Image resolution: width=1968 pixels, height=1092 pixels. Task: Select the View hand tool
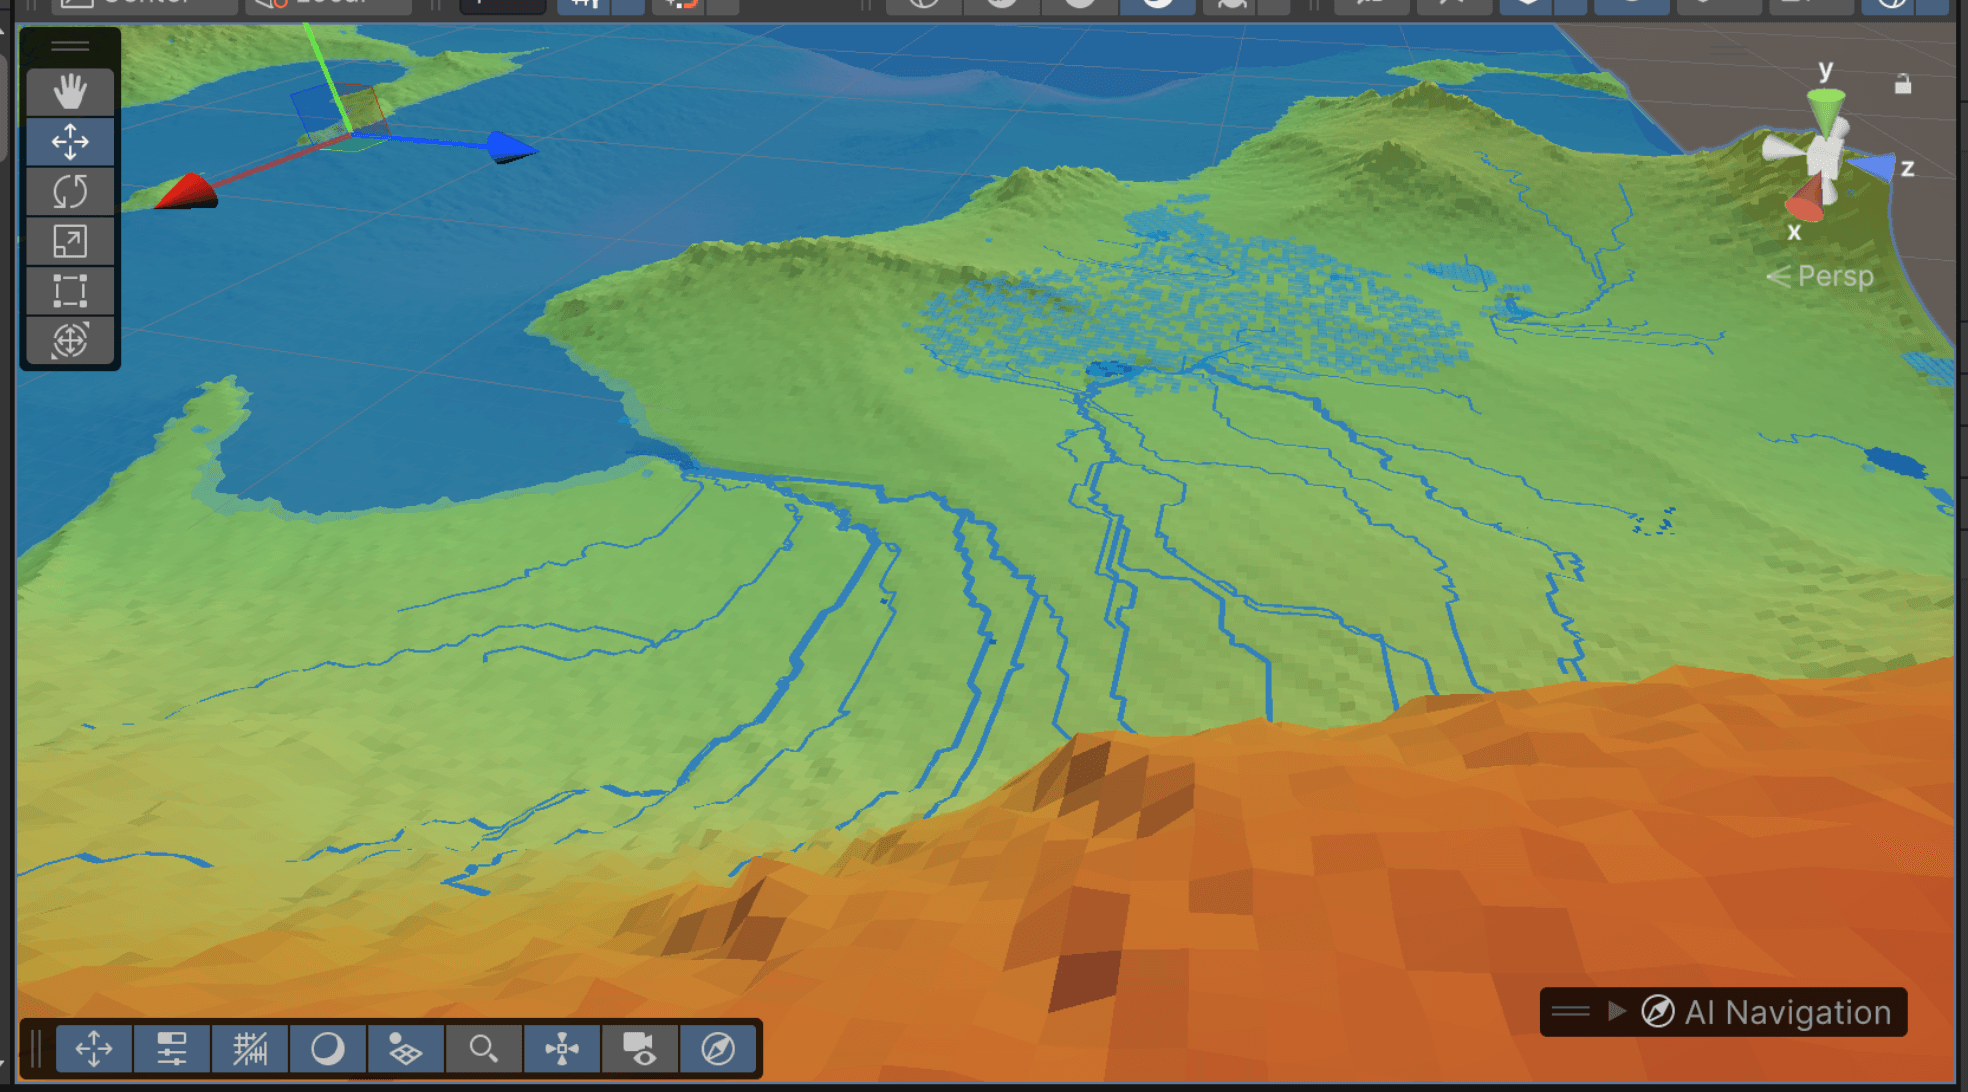point(69,92)
